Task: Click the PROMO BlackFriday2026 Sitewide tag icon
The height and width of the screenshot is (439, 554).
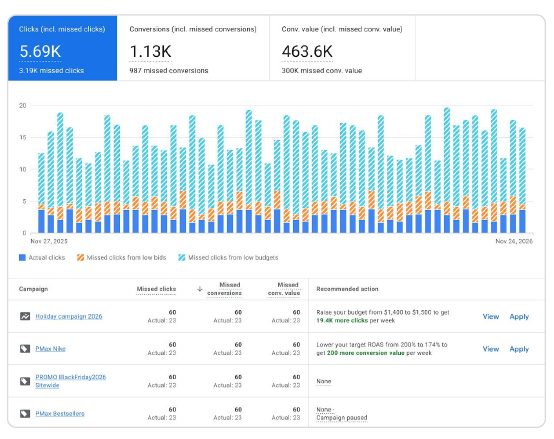Action: pyautogui.click(x=25, y=381)
